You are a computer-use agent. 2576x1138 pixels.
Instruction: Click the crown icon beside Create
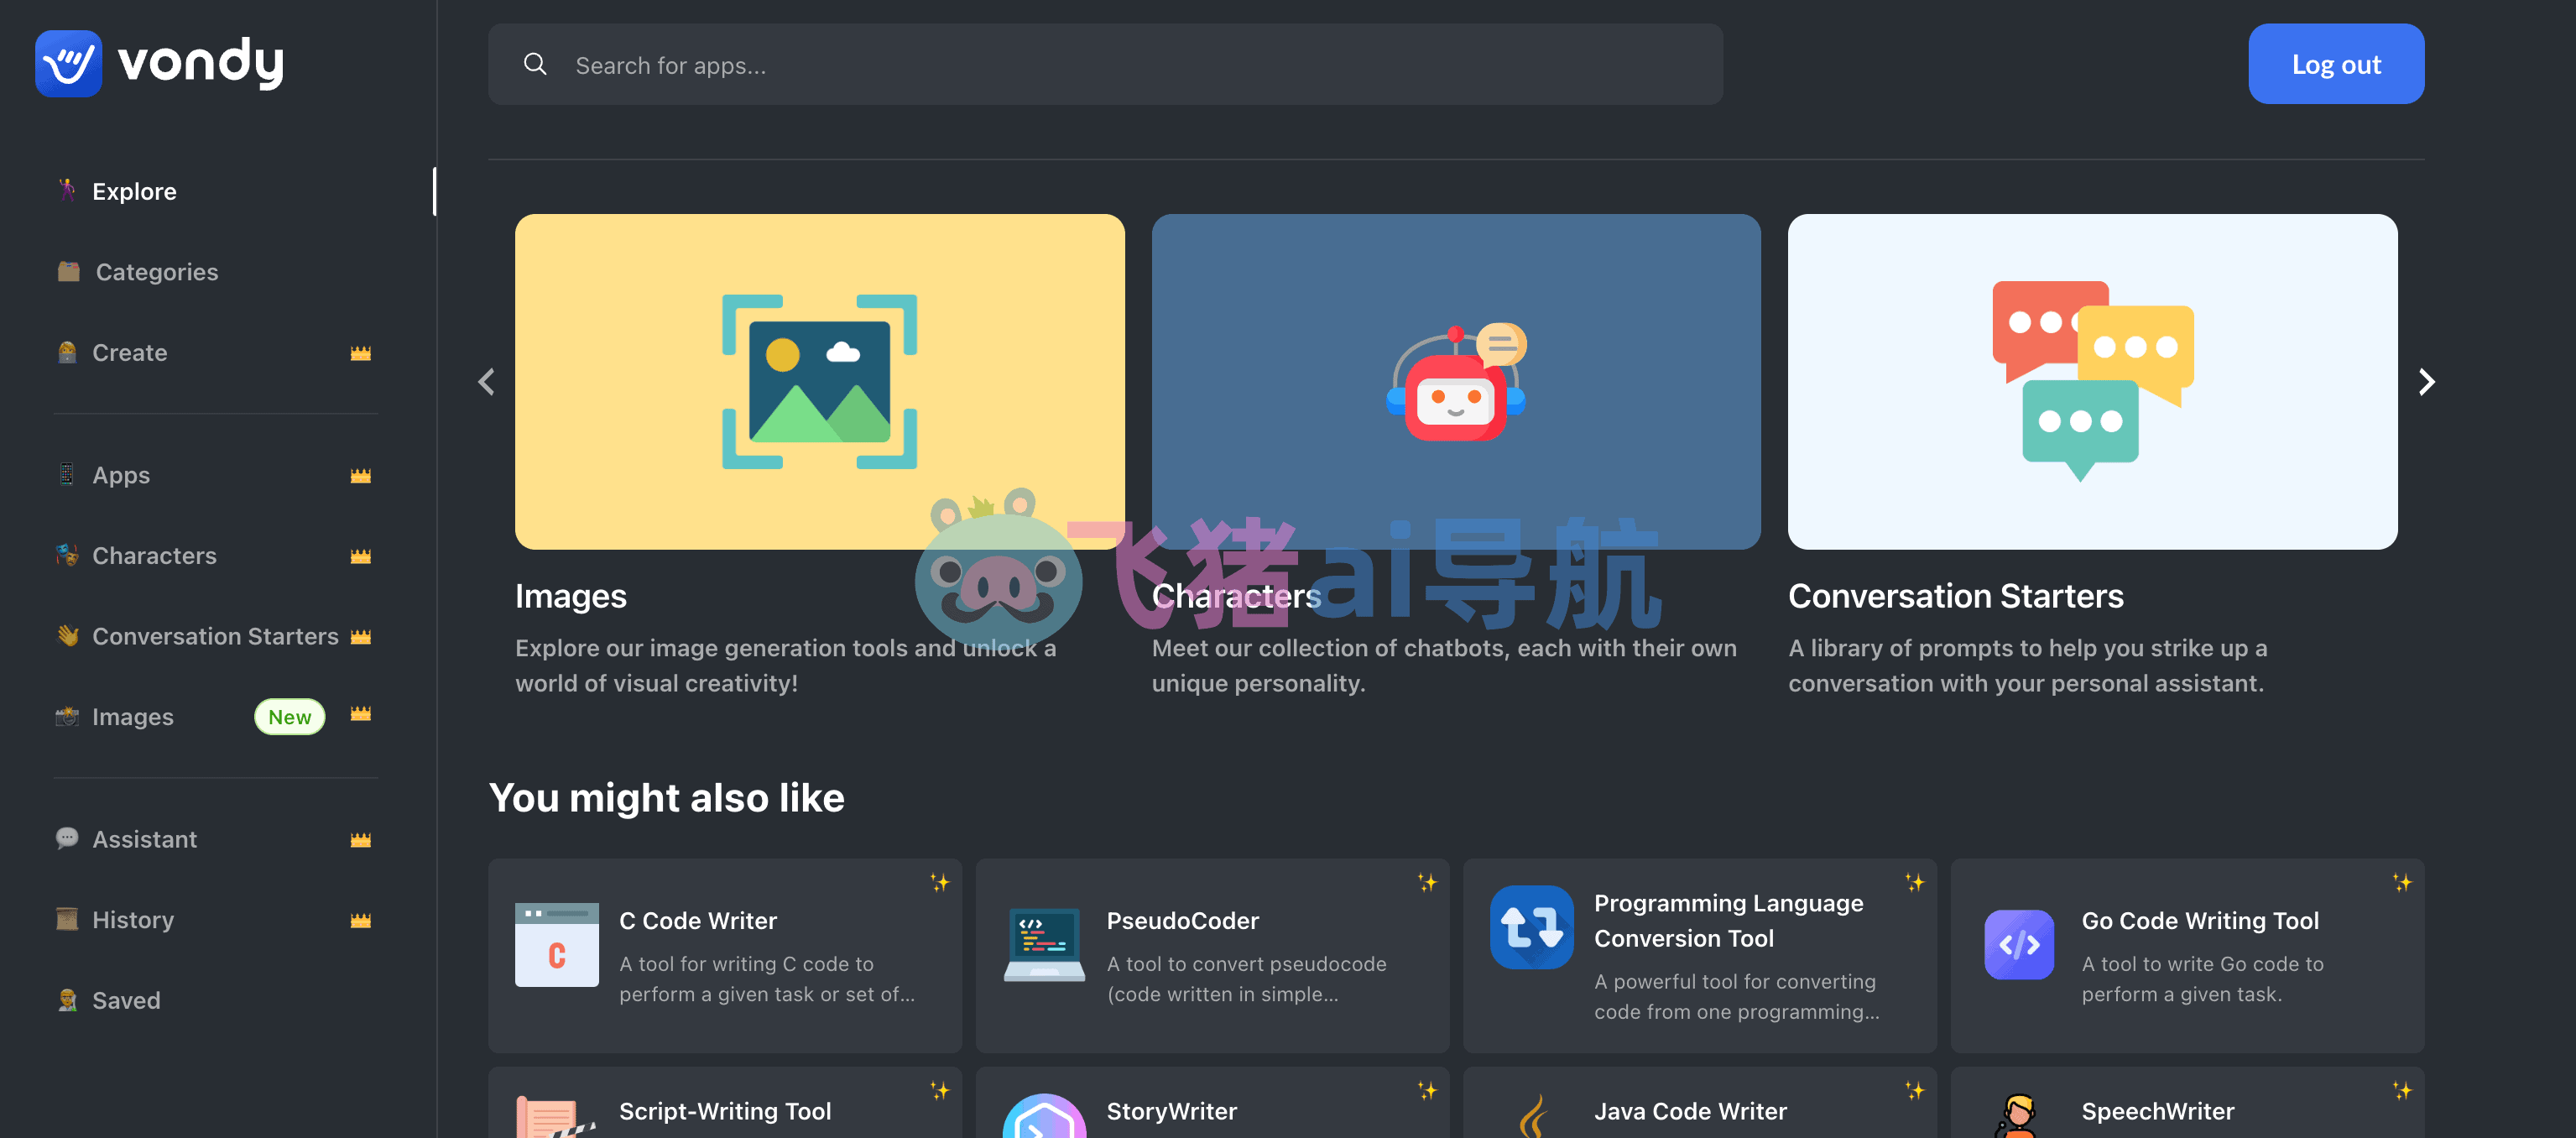[361, 353]
